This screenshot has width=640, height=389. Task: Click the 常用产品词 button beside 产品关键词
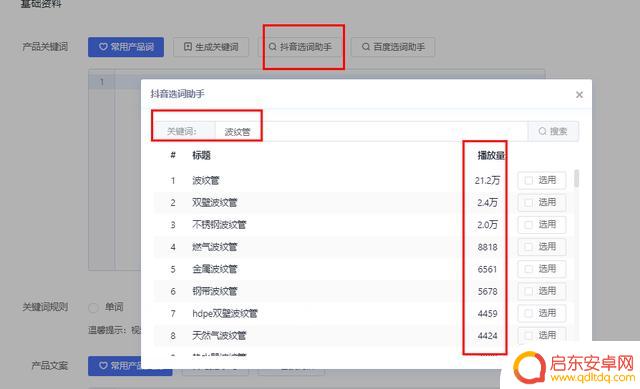(126, 47)
